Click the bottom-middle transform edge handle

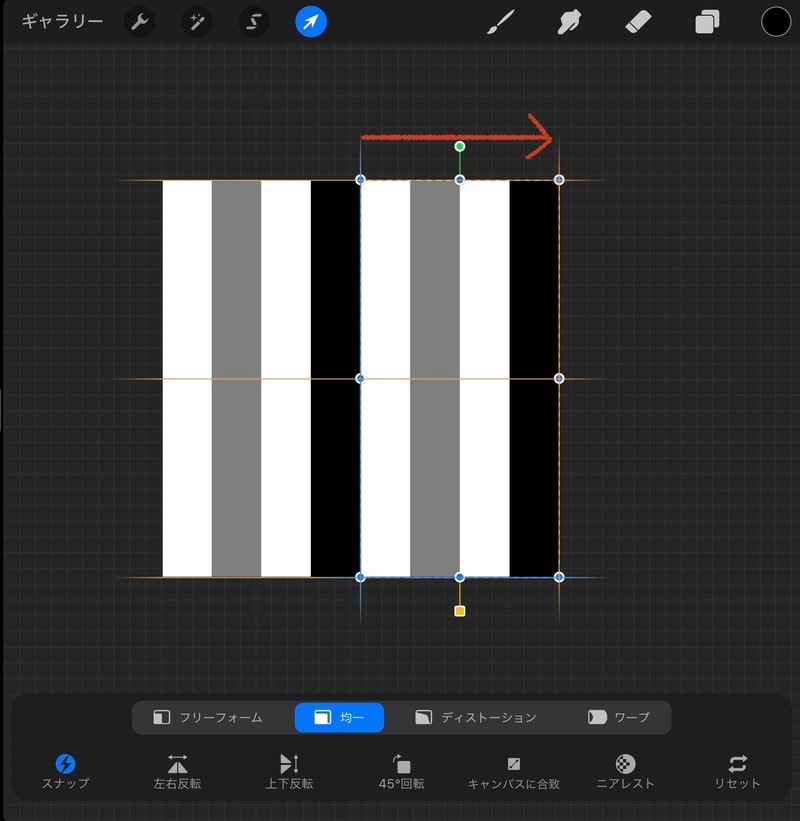(460, 577)
